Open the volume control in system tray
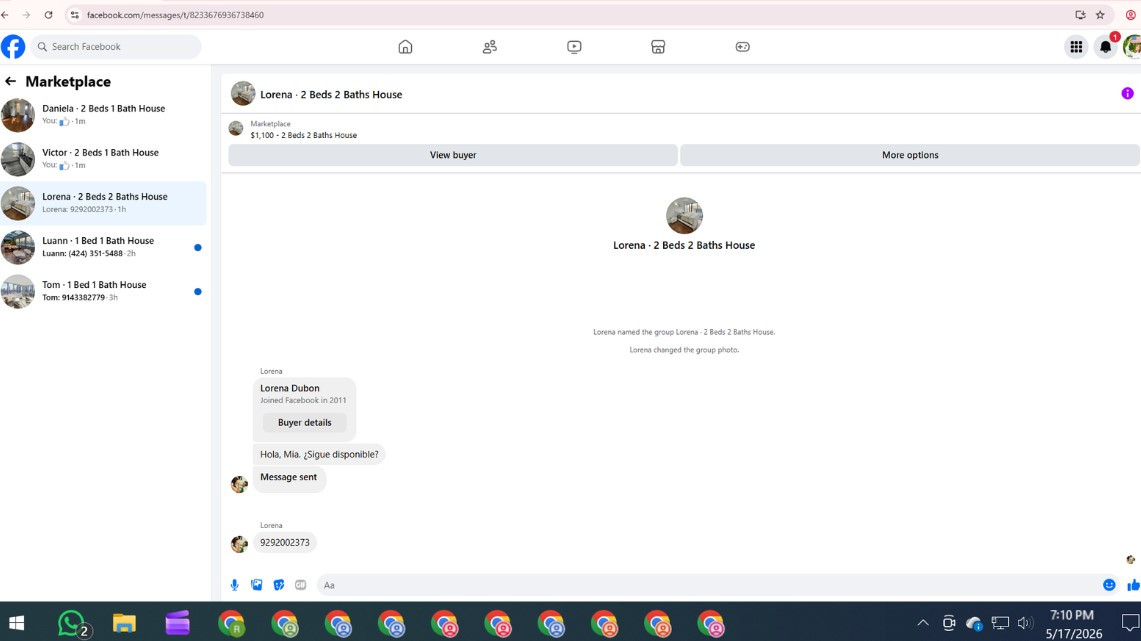Image resolution: width=1141 pixels, height=641 pixels. (x=1025, y=623)
